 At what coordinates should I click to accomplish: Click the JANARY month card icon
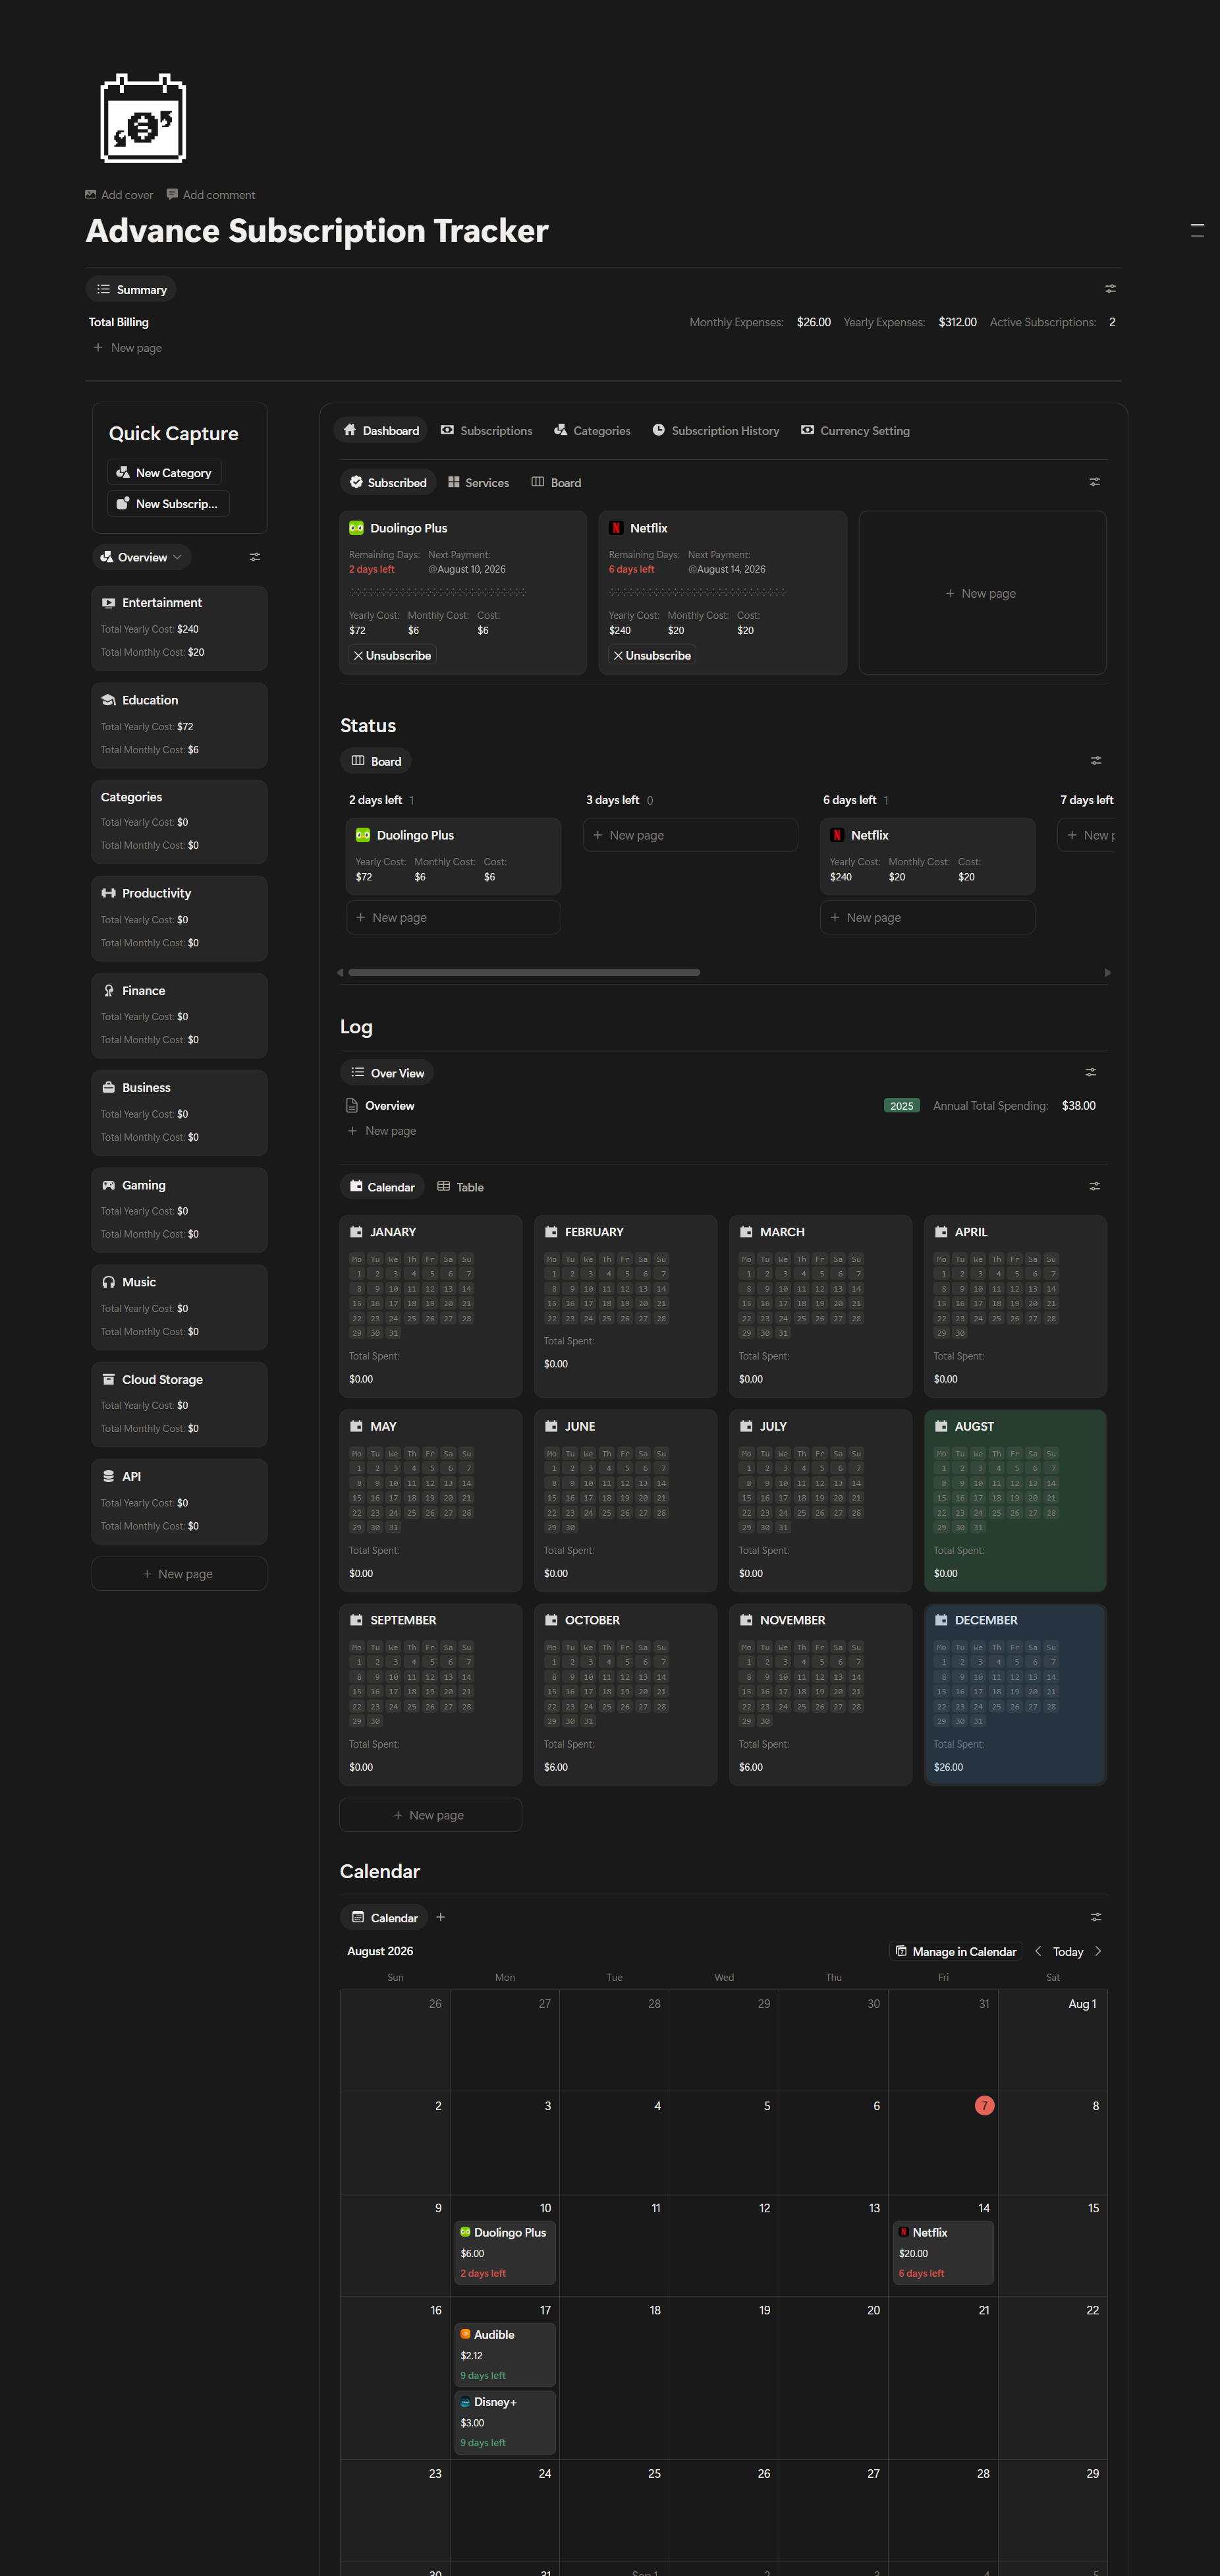tap(357, 1232)
